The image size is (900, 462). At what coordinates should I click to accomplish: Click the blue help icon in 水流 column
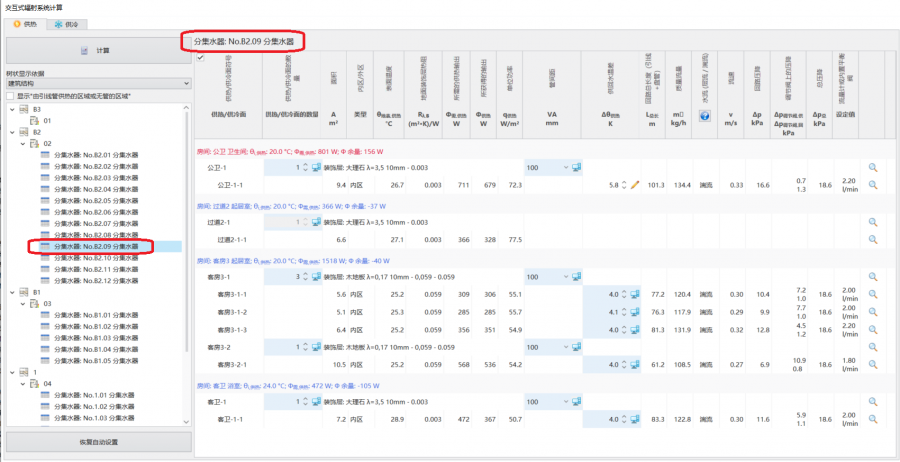pyautogui.click(x=703, y=116)
